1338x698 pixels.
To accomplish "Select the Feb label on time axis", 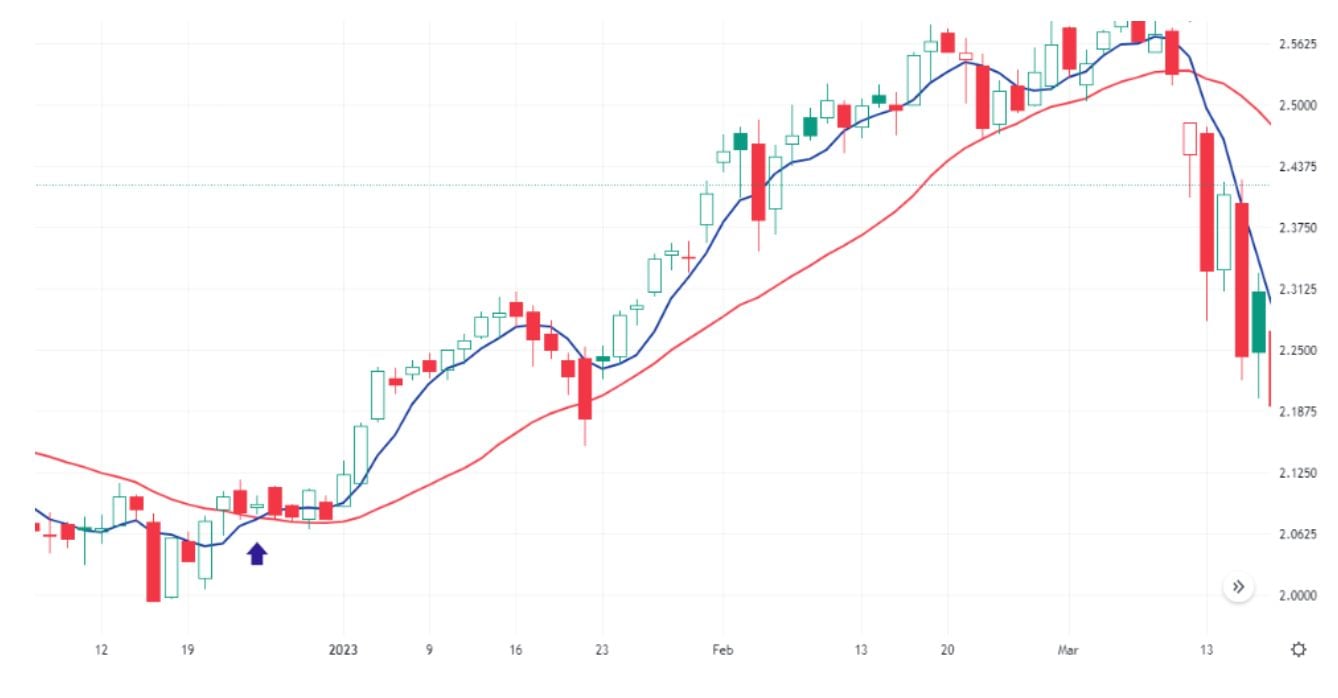I will point(723,650).
